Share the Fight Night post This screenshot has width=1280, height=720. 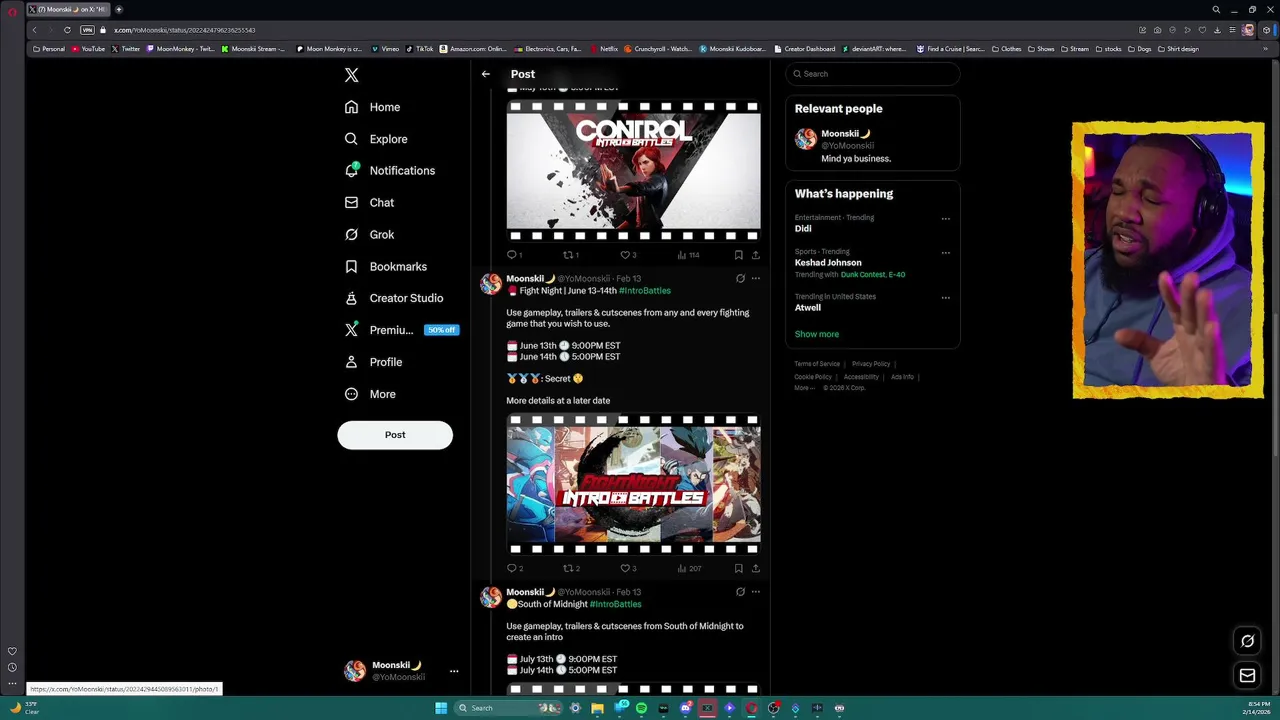tap(755, 569)
